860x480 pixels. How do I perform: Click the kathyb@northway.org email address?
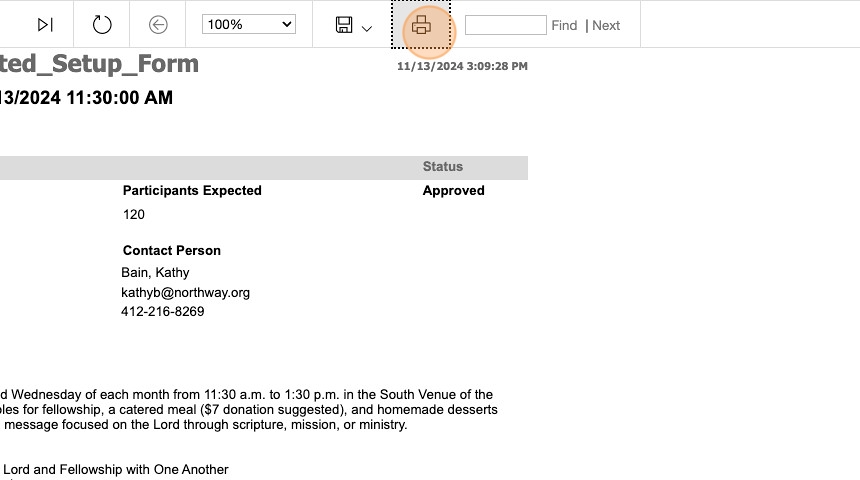[185, 292]
